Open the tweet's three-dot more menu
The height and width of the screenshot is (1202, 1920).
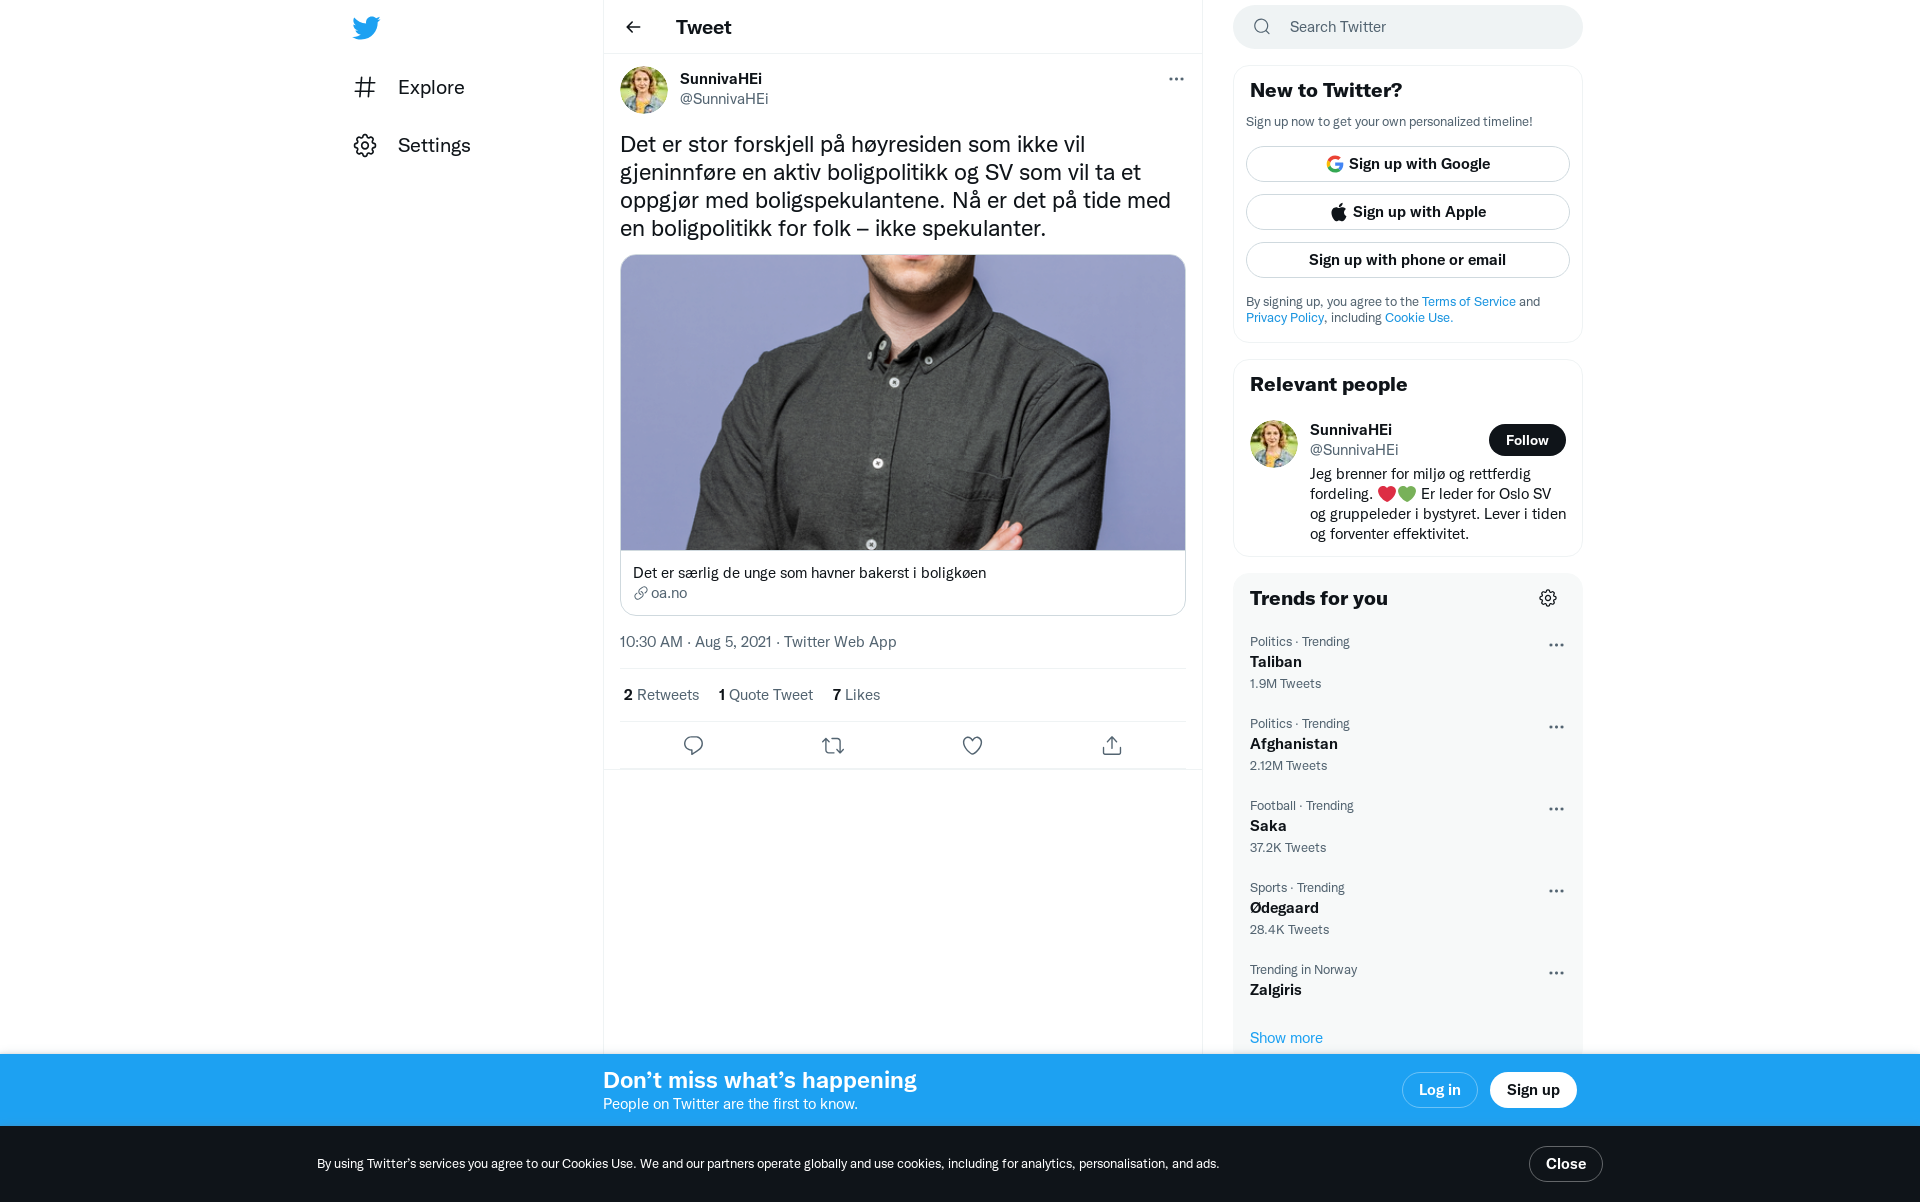pos(1176,79)
